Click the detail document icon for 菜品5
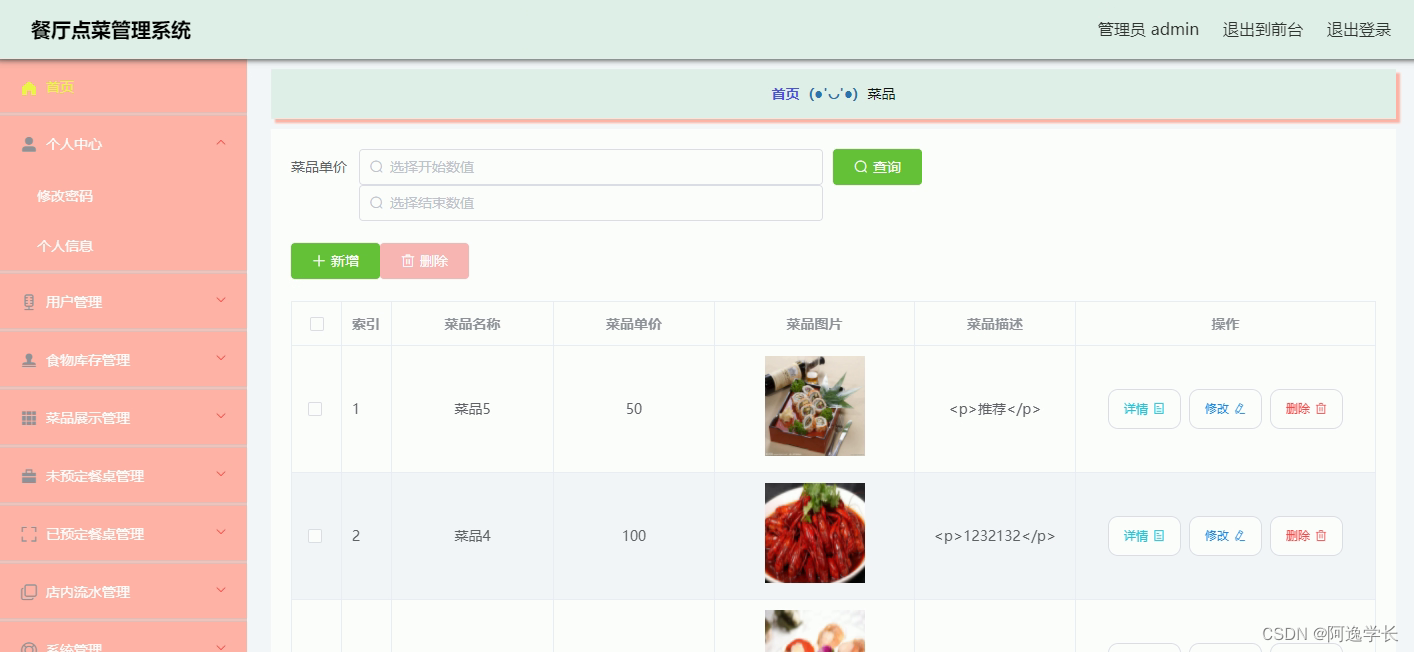The width and height of the screenshot is (1414, 652). pos(1159,409)
